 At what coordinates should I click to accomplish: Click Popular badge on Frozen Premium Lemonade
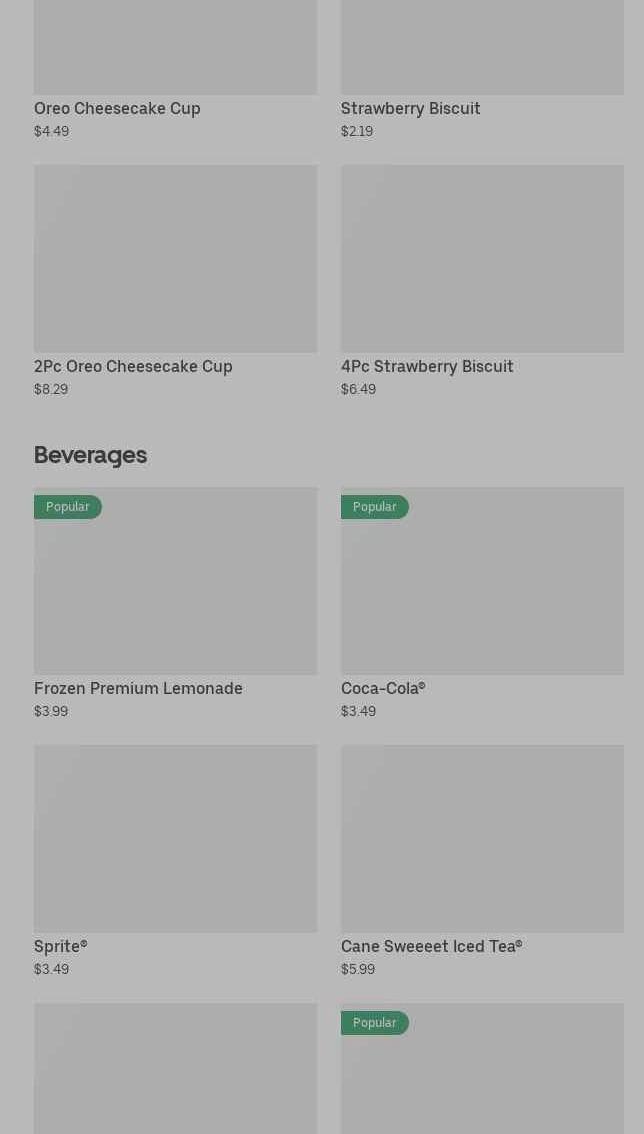tap(68, 507)
